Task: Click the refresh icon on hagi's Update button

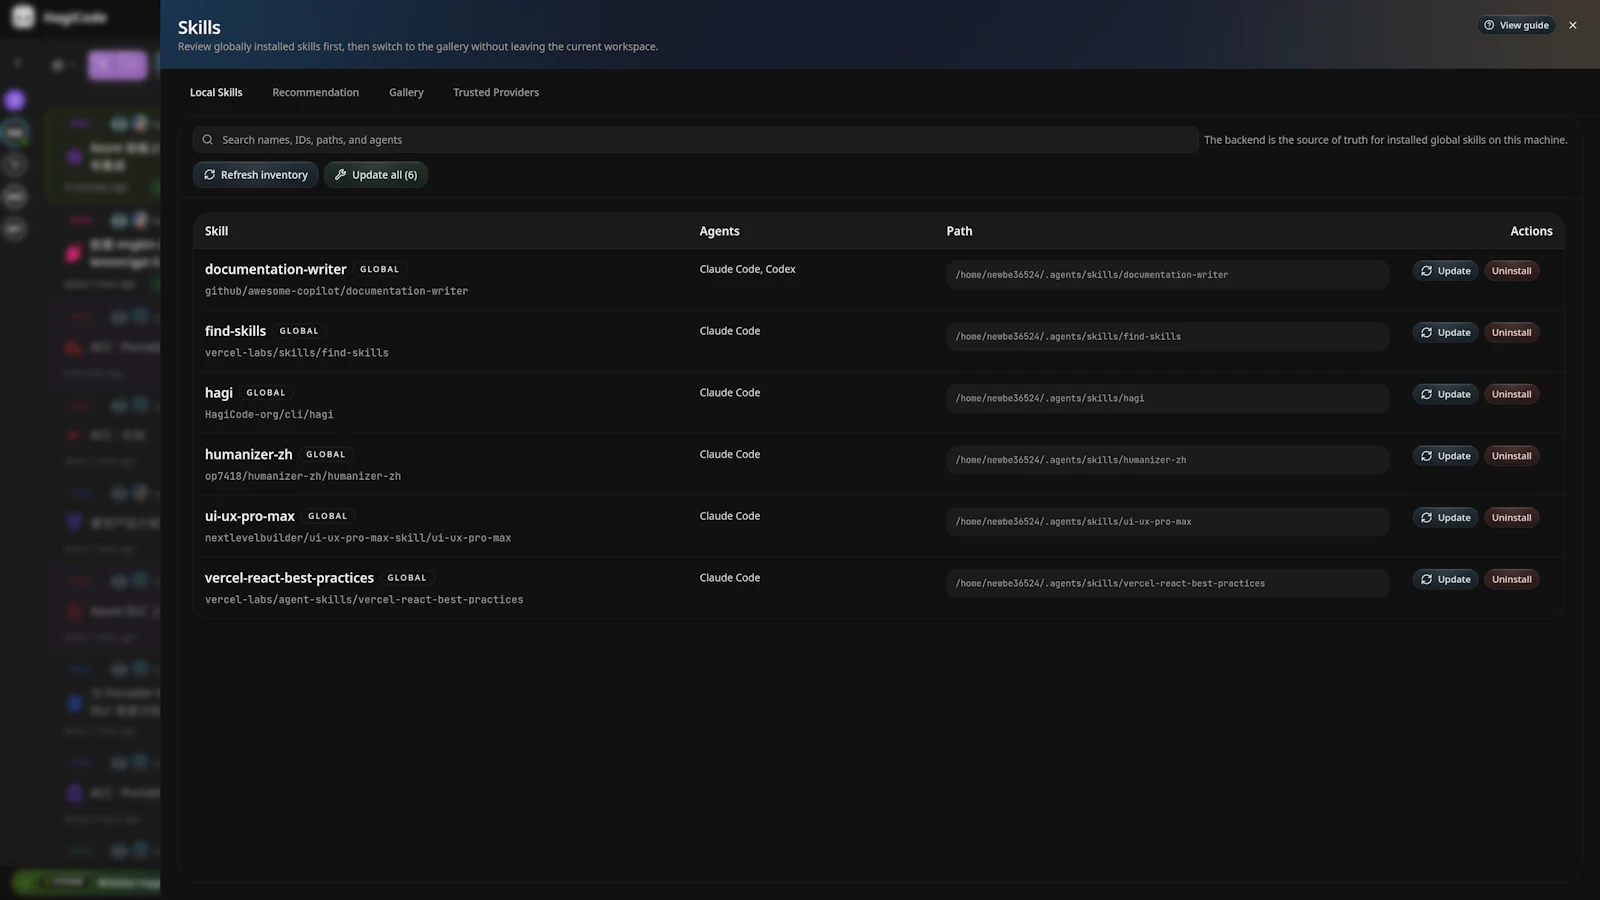Action: pos(1427,394)
